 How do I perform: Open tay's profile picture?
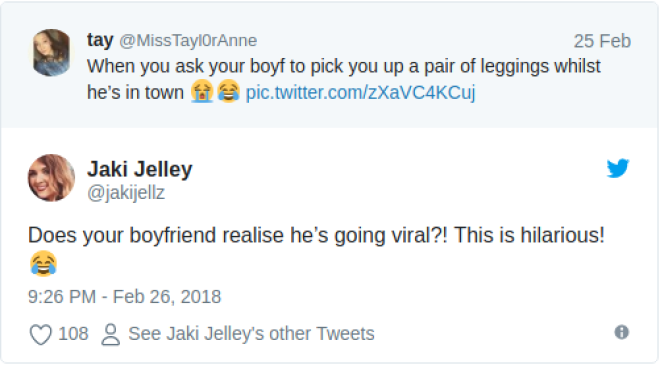pyautogui.click(x=51, y=53)
